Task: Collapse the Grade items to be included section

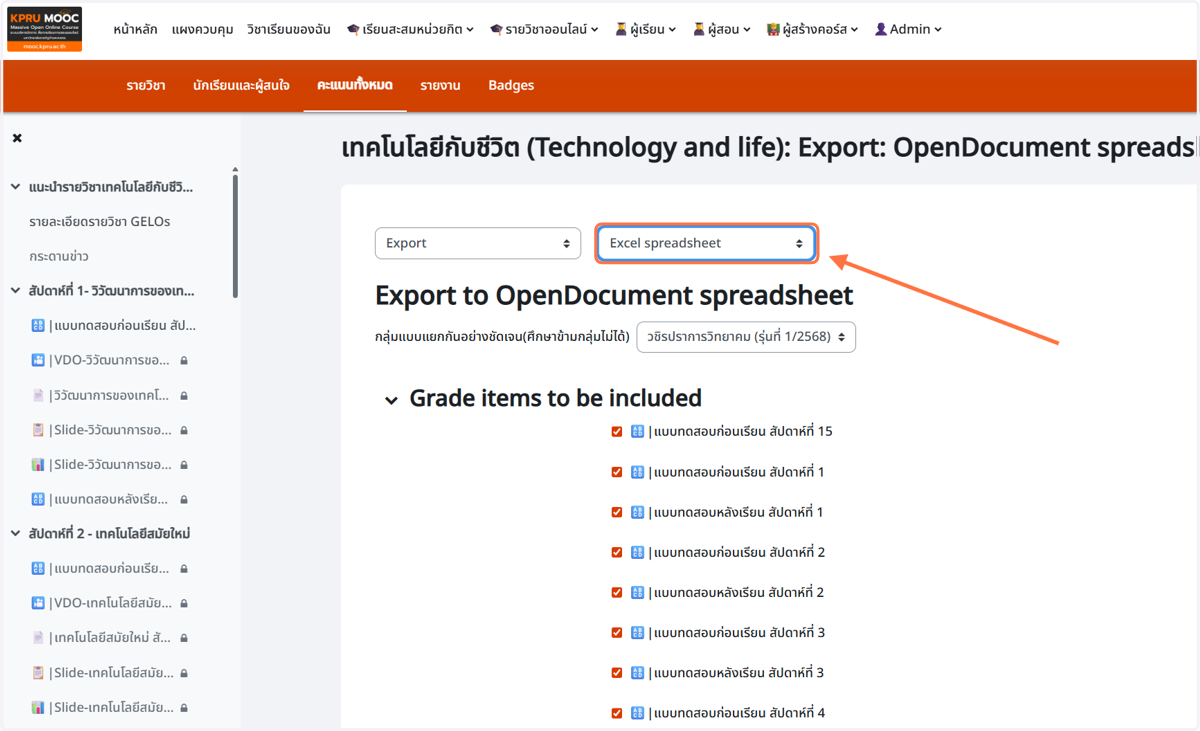Action: tap(392, 400)
